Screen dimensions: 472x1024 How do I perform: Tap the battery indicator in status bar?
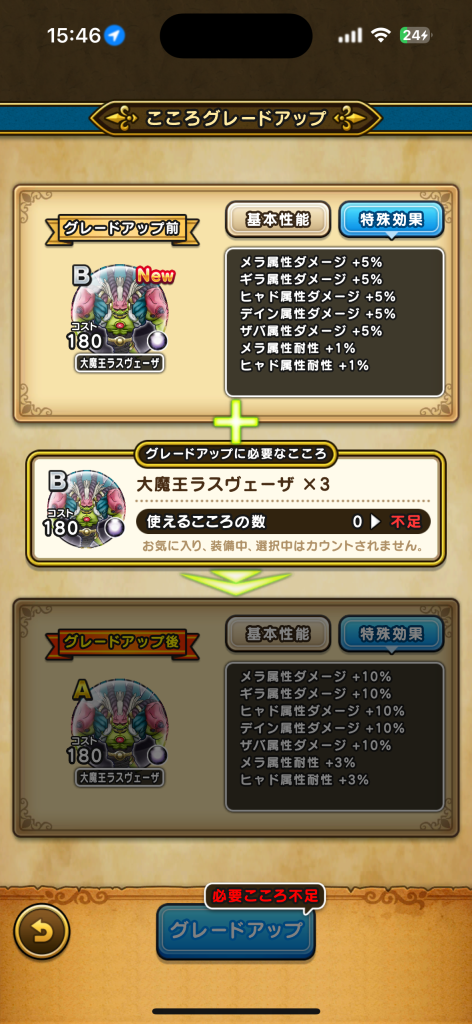pos(417,35)
